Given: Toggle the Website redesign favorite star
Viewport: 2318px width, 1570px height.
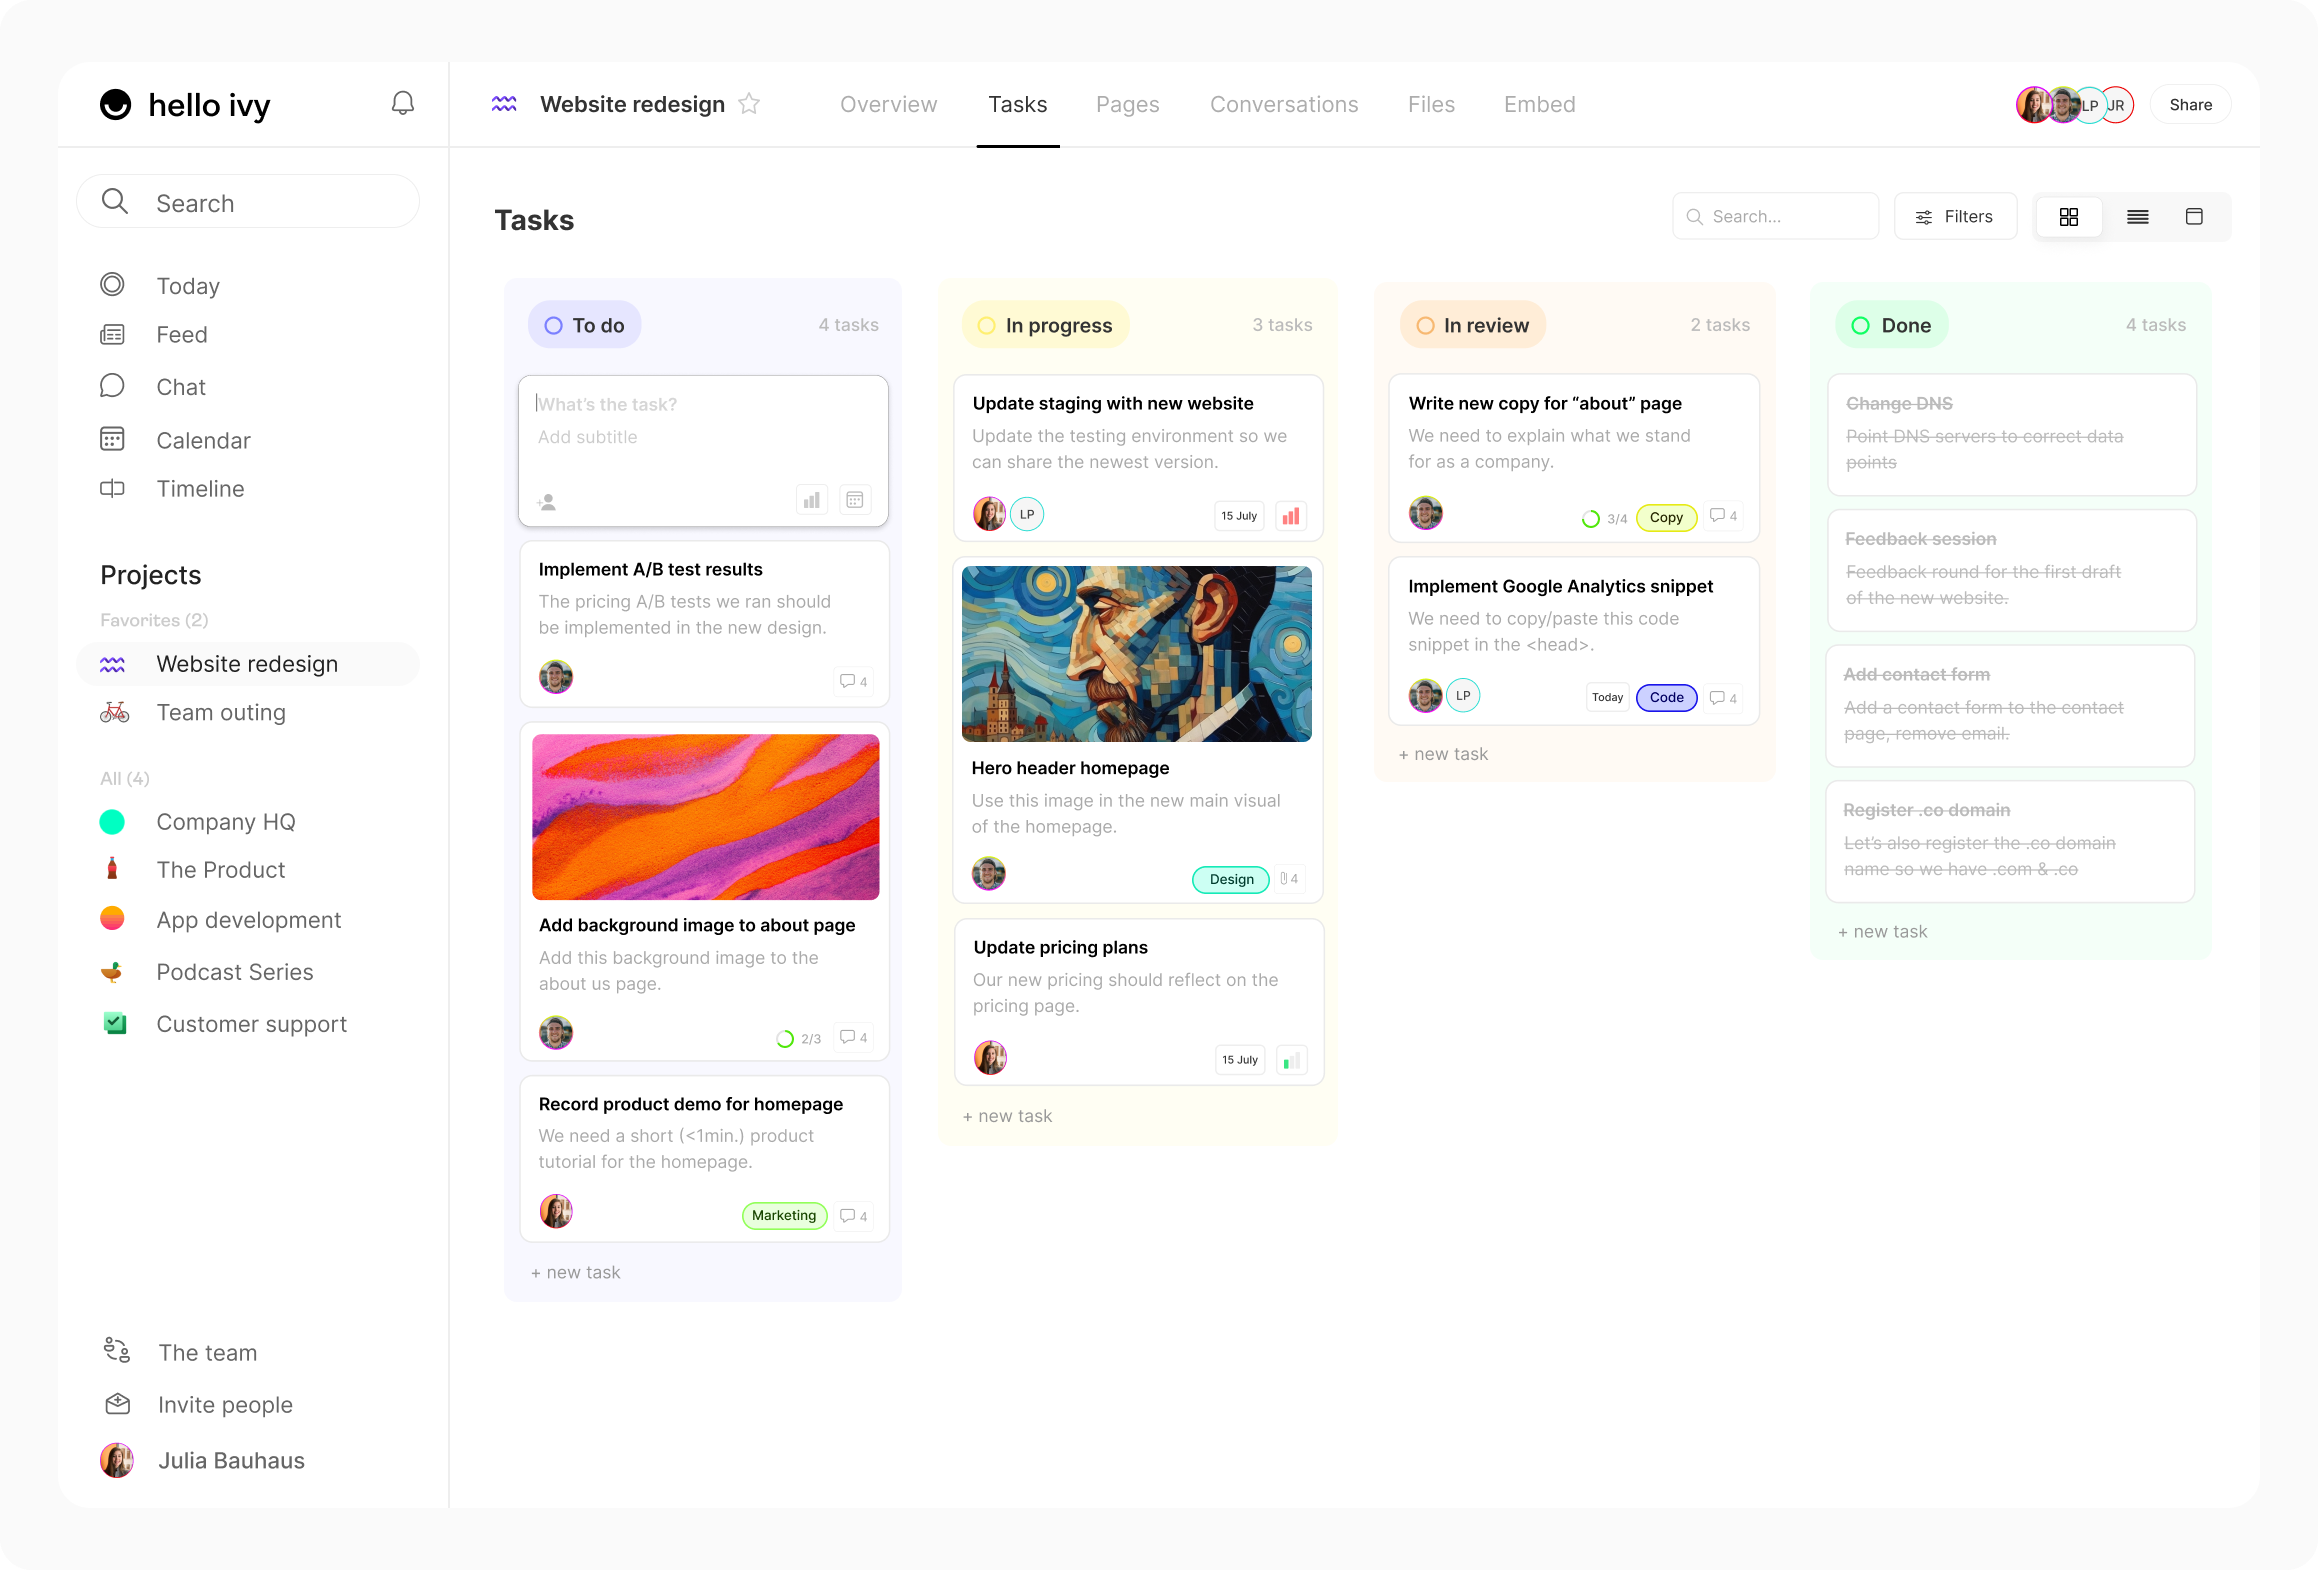Looking at the screenshot, I should tap(748, 103).
